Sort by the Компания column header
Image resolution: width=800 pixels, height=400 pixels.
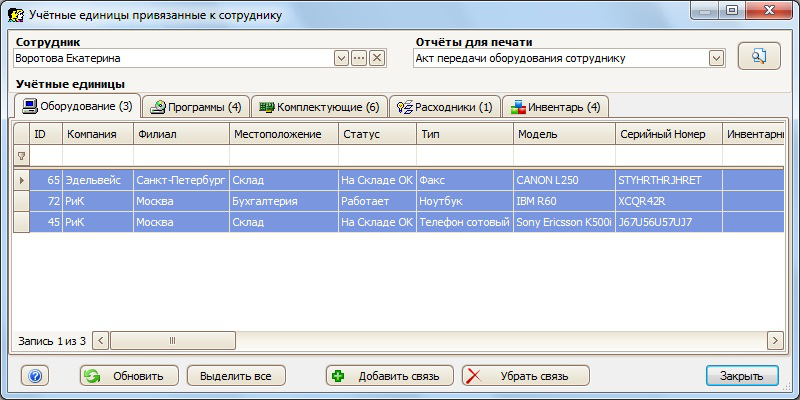coord(98,134)
